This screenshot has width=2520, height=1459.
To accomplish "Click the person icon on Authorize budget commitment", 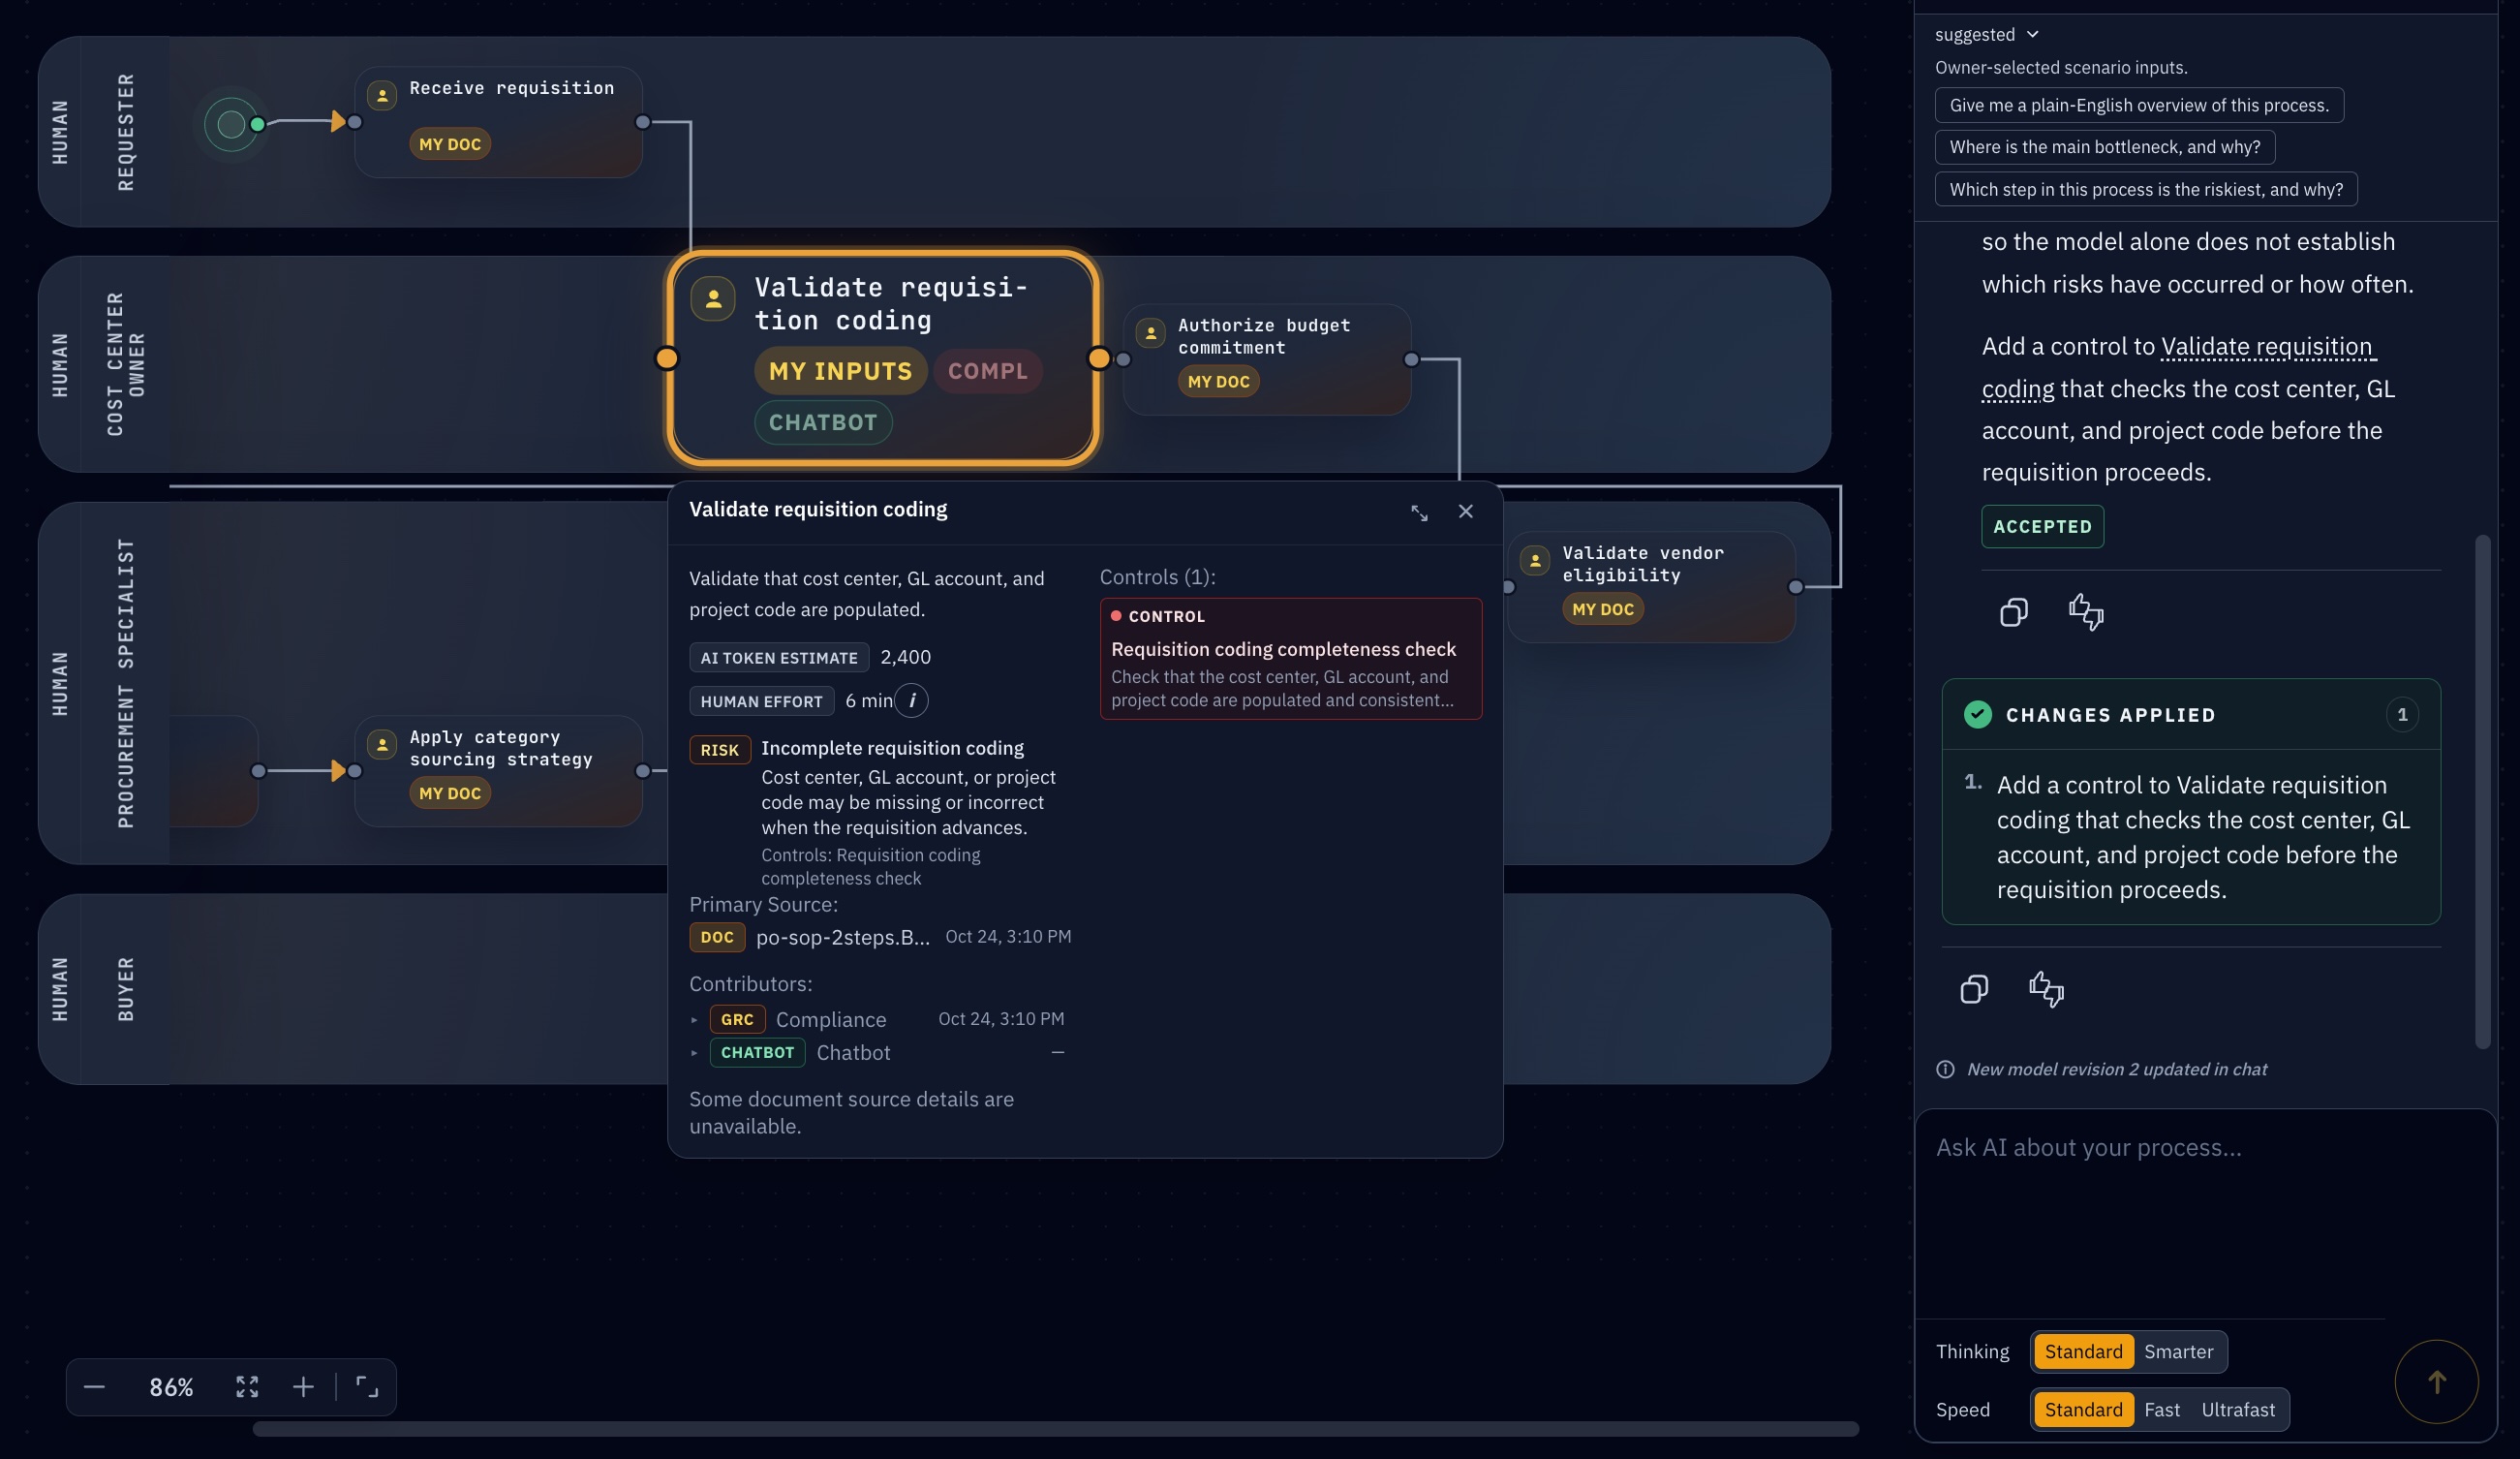I will click(x=1150, y=332).
